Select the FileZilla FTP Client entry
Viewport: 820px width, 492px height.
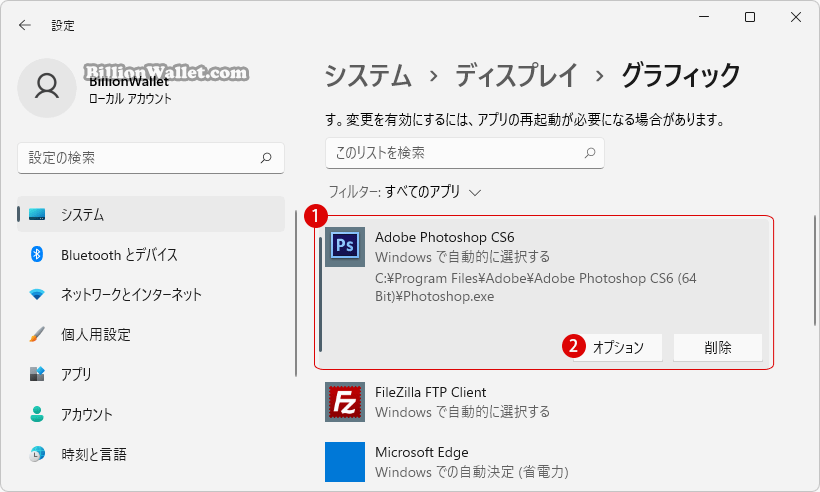click(544, 402)
